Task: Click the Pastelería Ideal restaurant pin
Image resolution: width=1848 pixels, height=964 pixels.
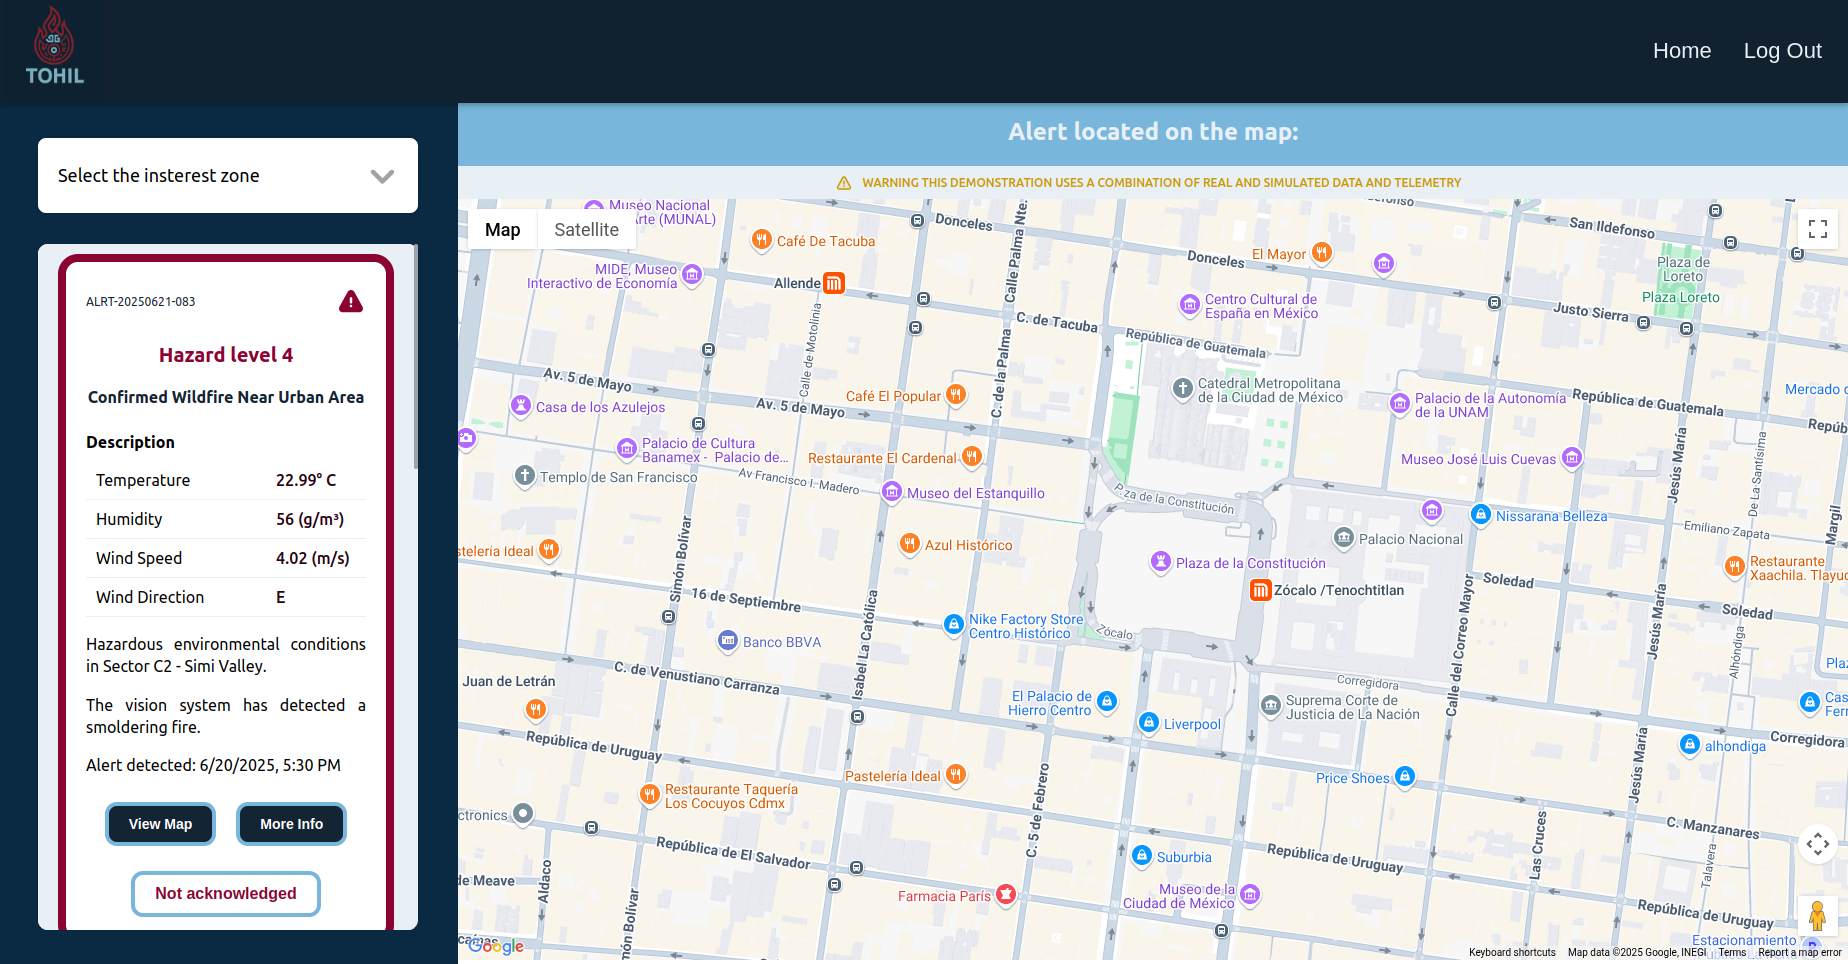Action: coord(956,775)
